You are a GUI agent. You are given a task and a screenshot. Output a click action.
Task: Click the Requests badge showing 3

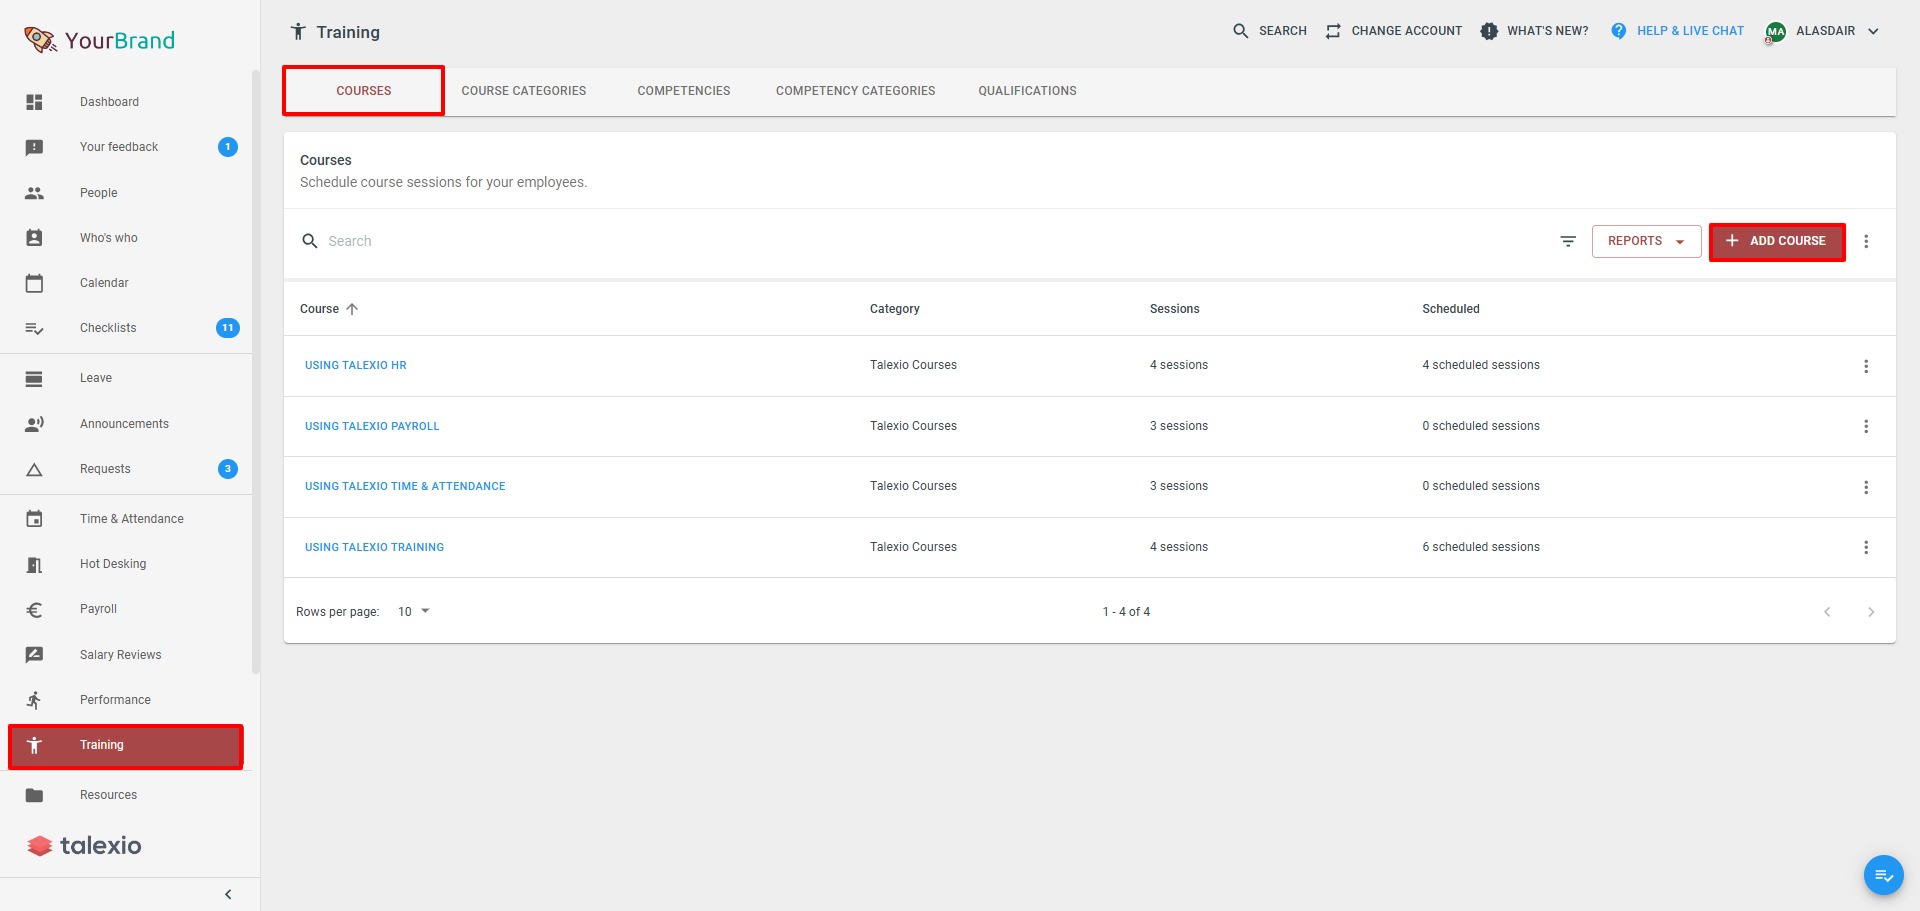pyautogui.click(x=228, y=469)
